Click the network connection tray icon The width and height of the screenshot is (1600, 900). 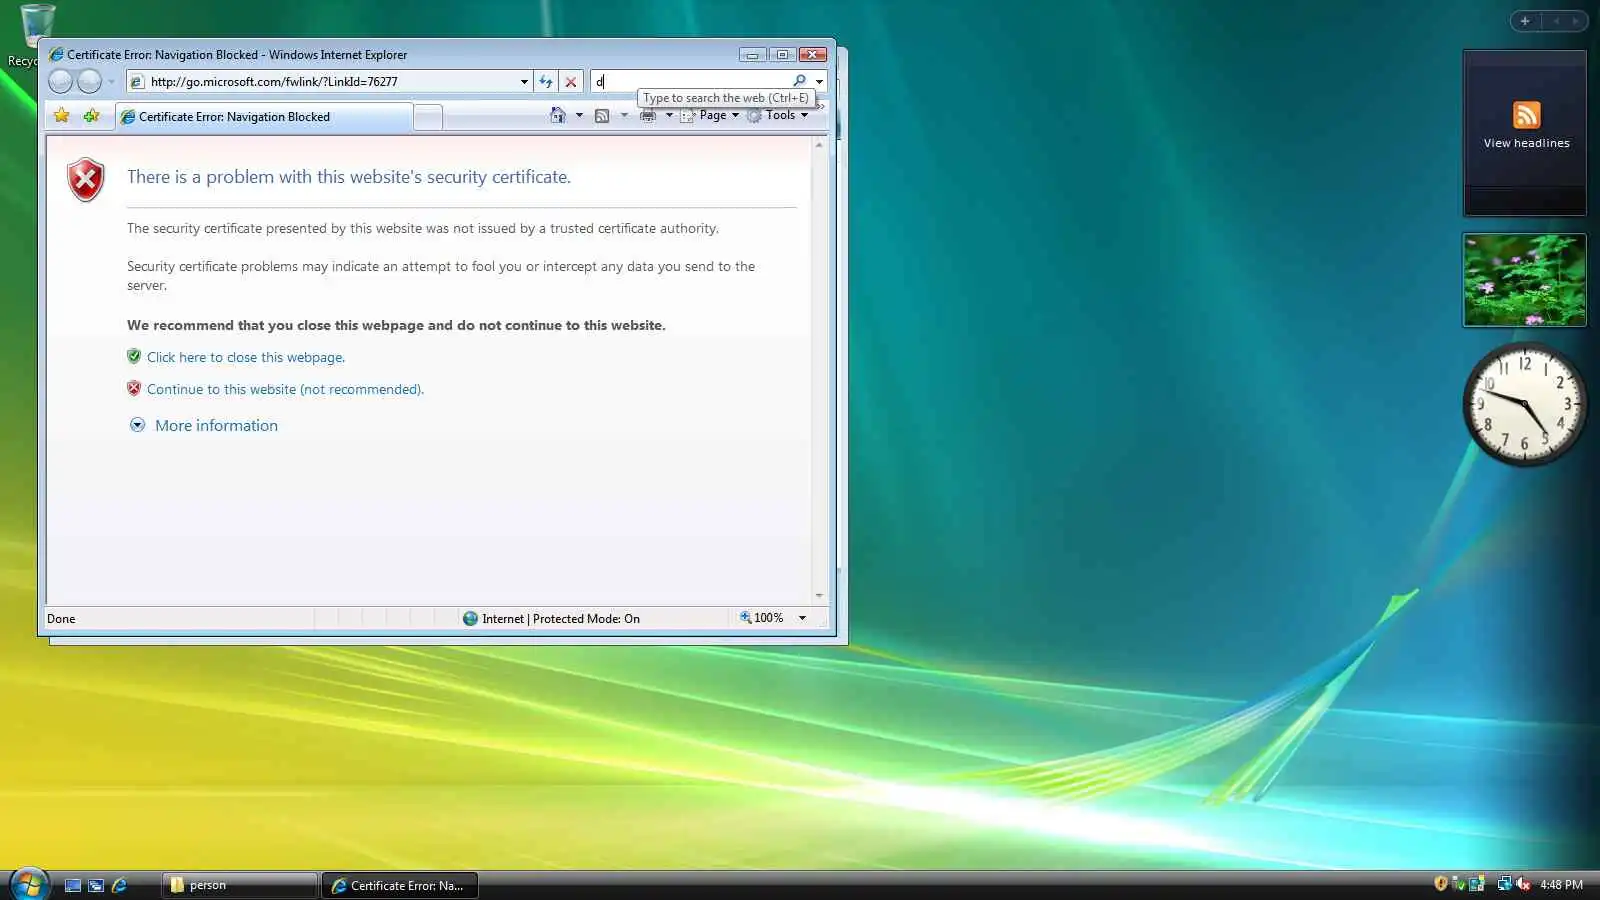coord(1504,883)
